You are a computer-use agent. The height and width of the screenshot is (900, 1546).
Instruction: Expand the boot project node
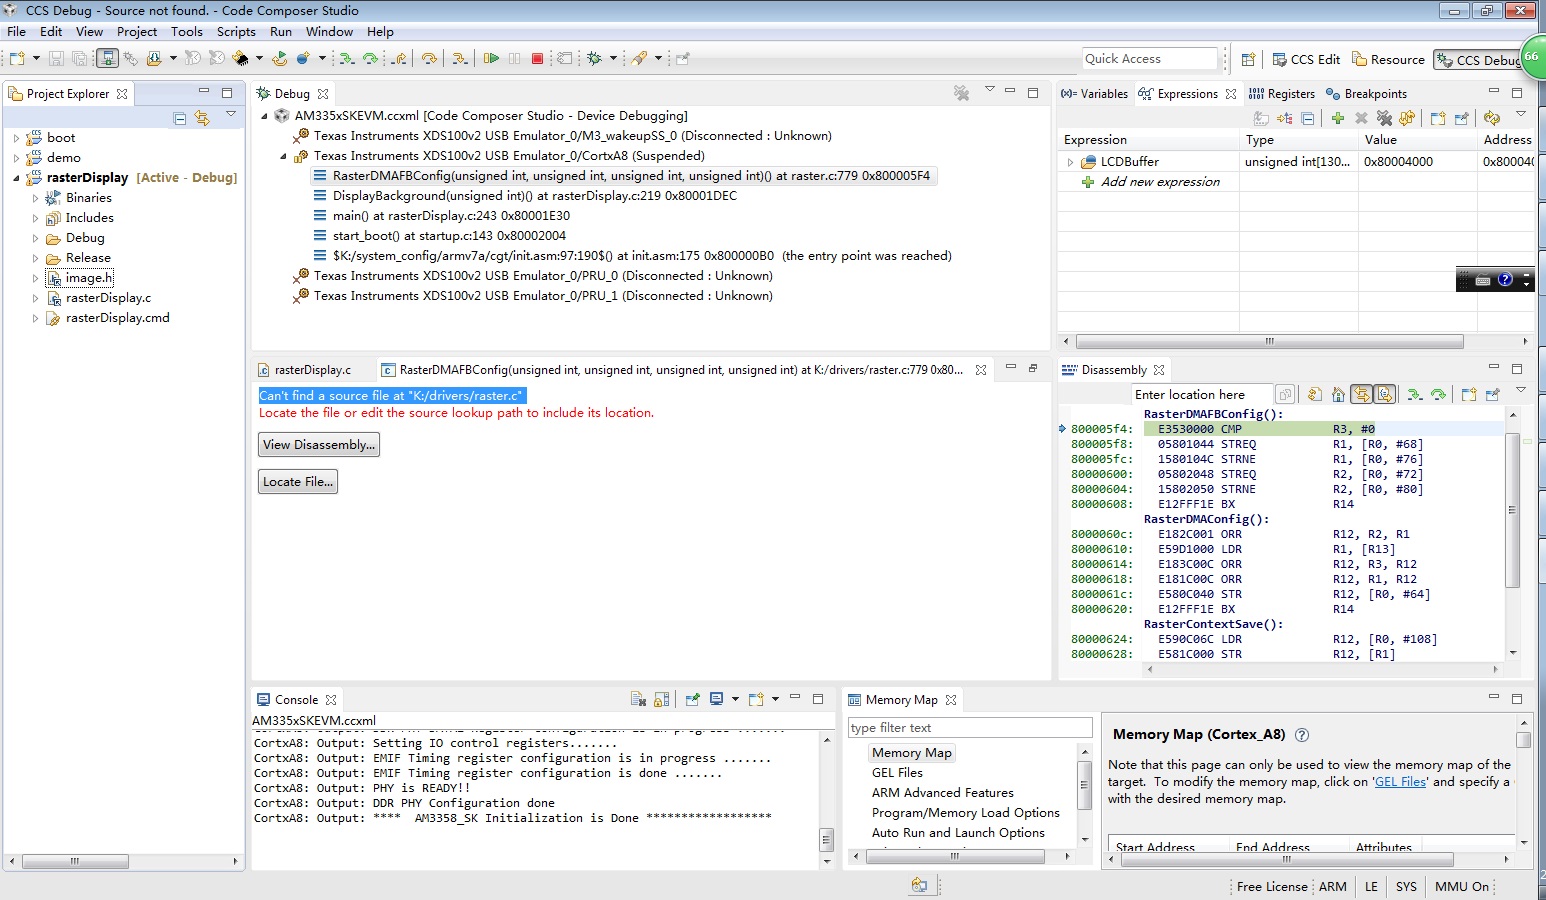pos(16,138)
